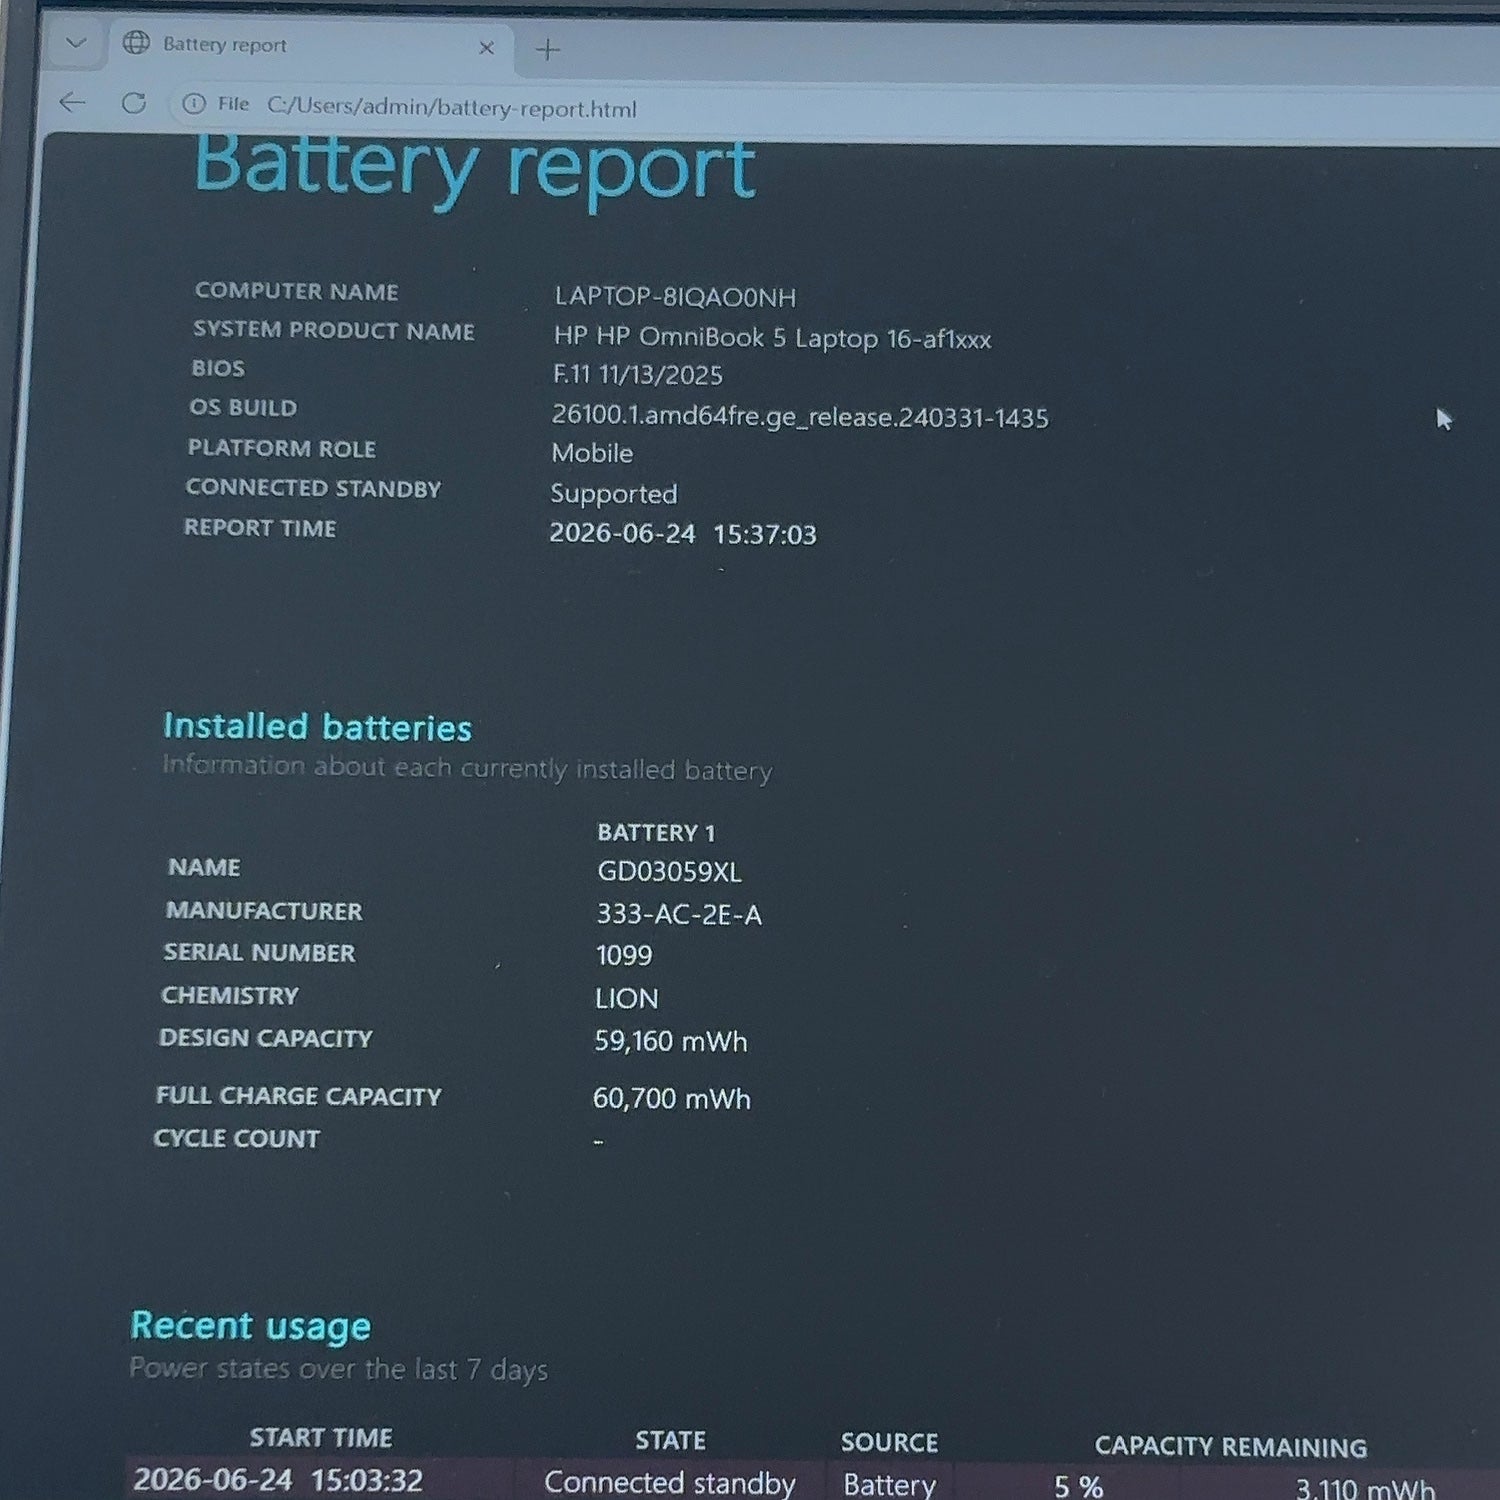This screenshot has width=1500, height=1500.
Task: Click the OS build number value
Action: pos(800,416)
